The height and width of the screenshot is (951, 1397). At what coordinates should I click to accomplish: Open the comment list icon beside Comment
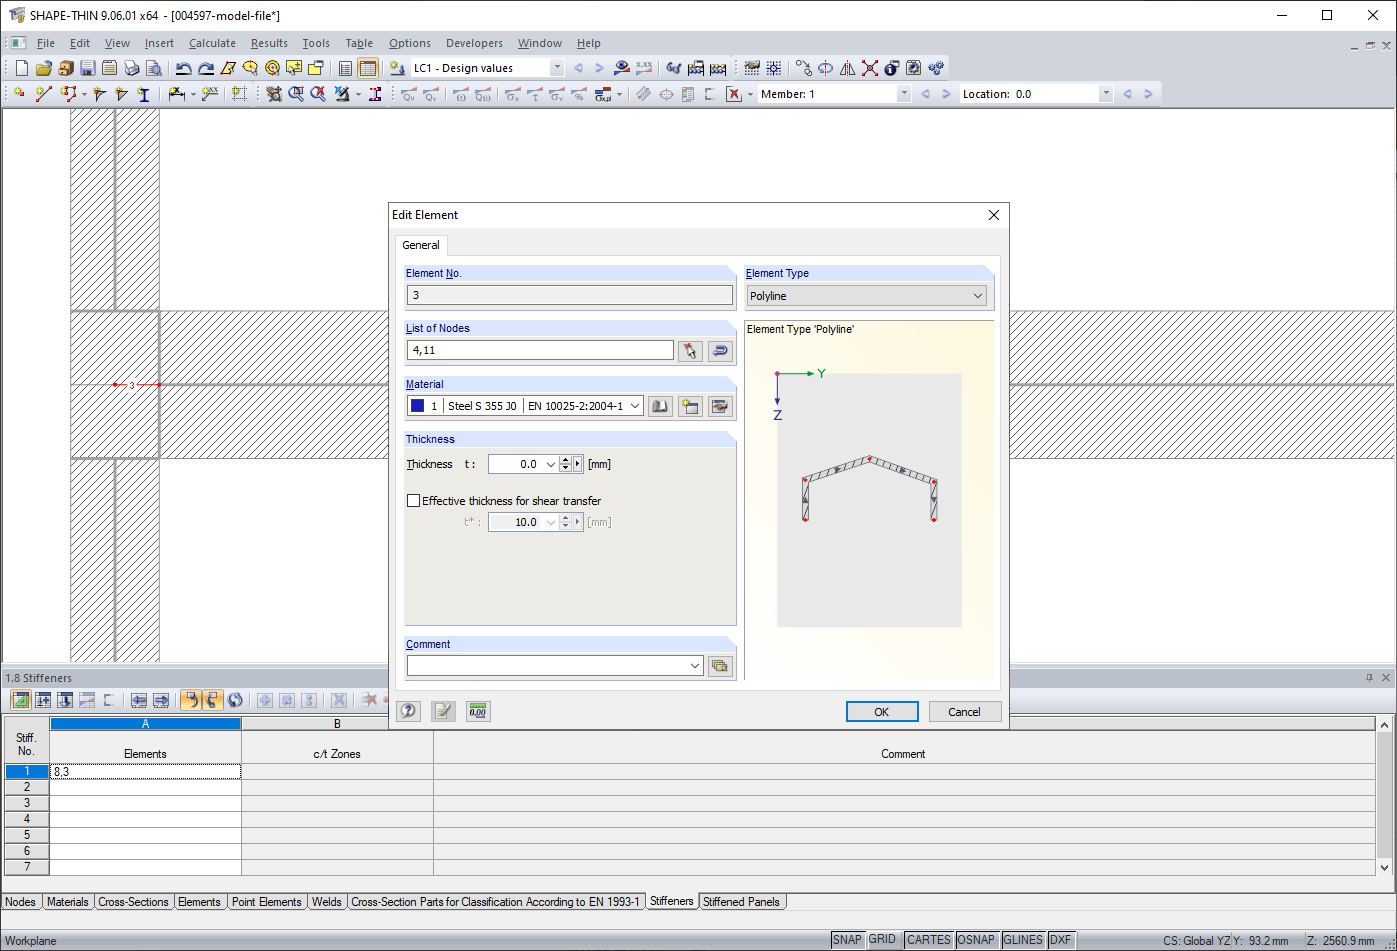click(x=720, y=666)
